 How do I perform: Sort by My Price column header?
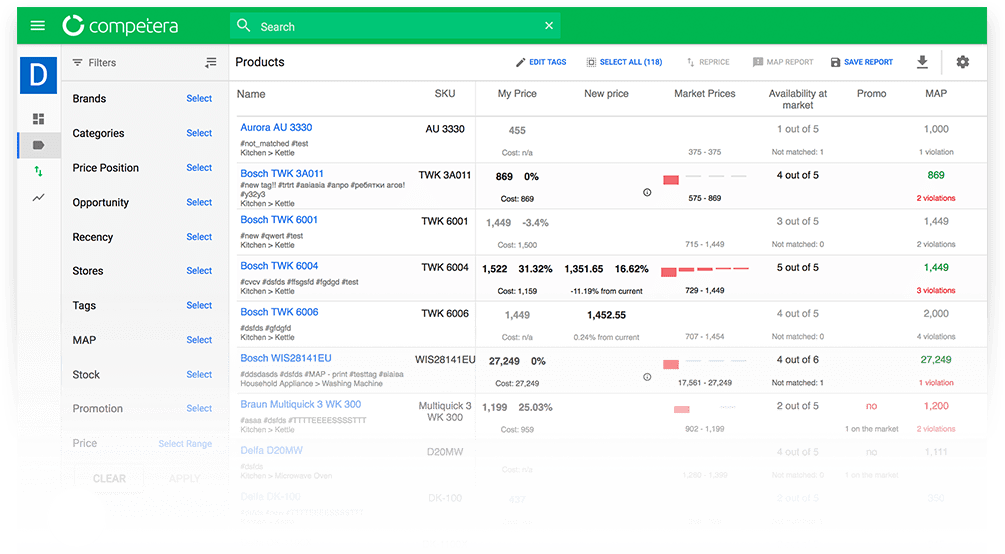517,94
